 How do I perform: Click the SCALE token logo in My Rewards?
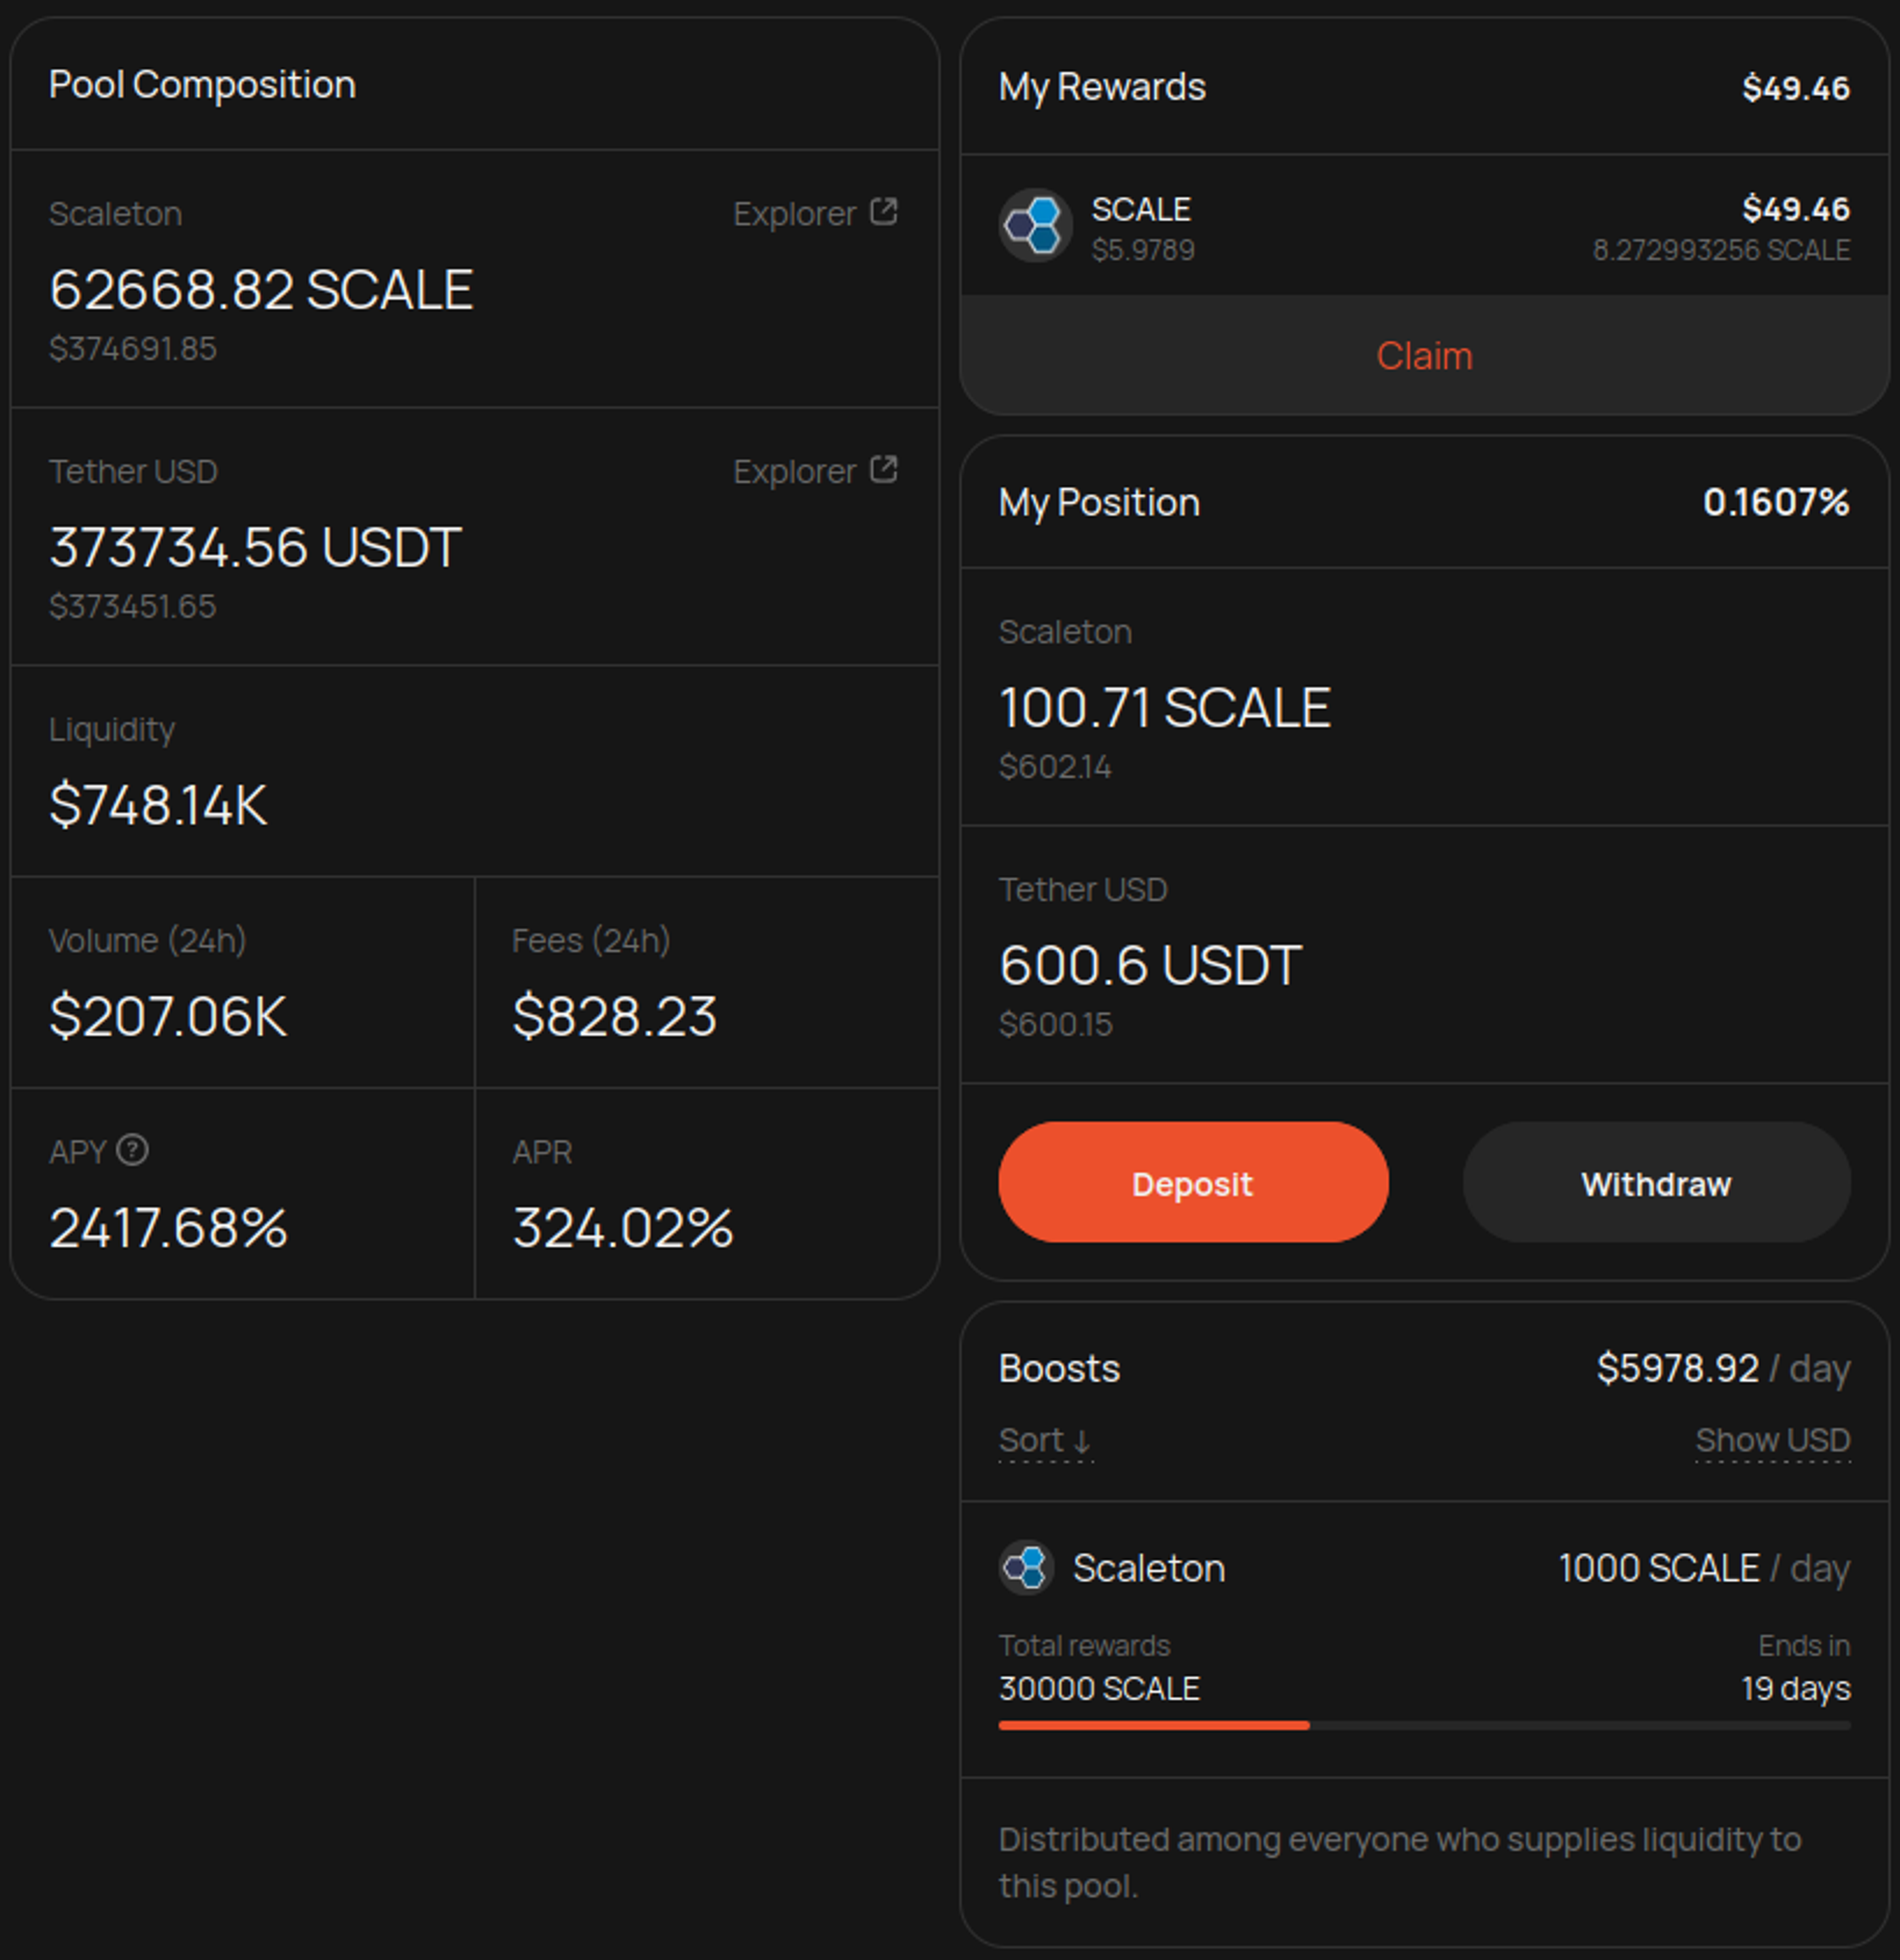(x=1035, y=225)
